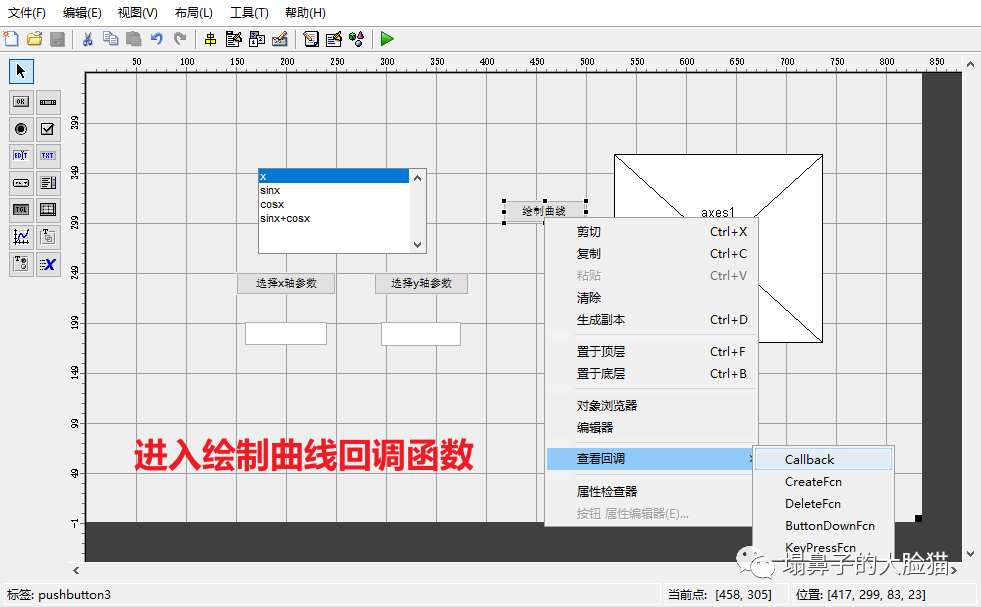Pick the Table component tool
The height and width of the screenshot is (607, 981).
click(x=48, y=210)
